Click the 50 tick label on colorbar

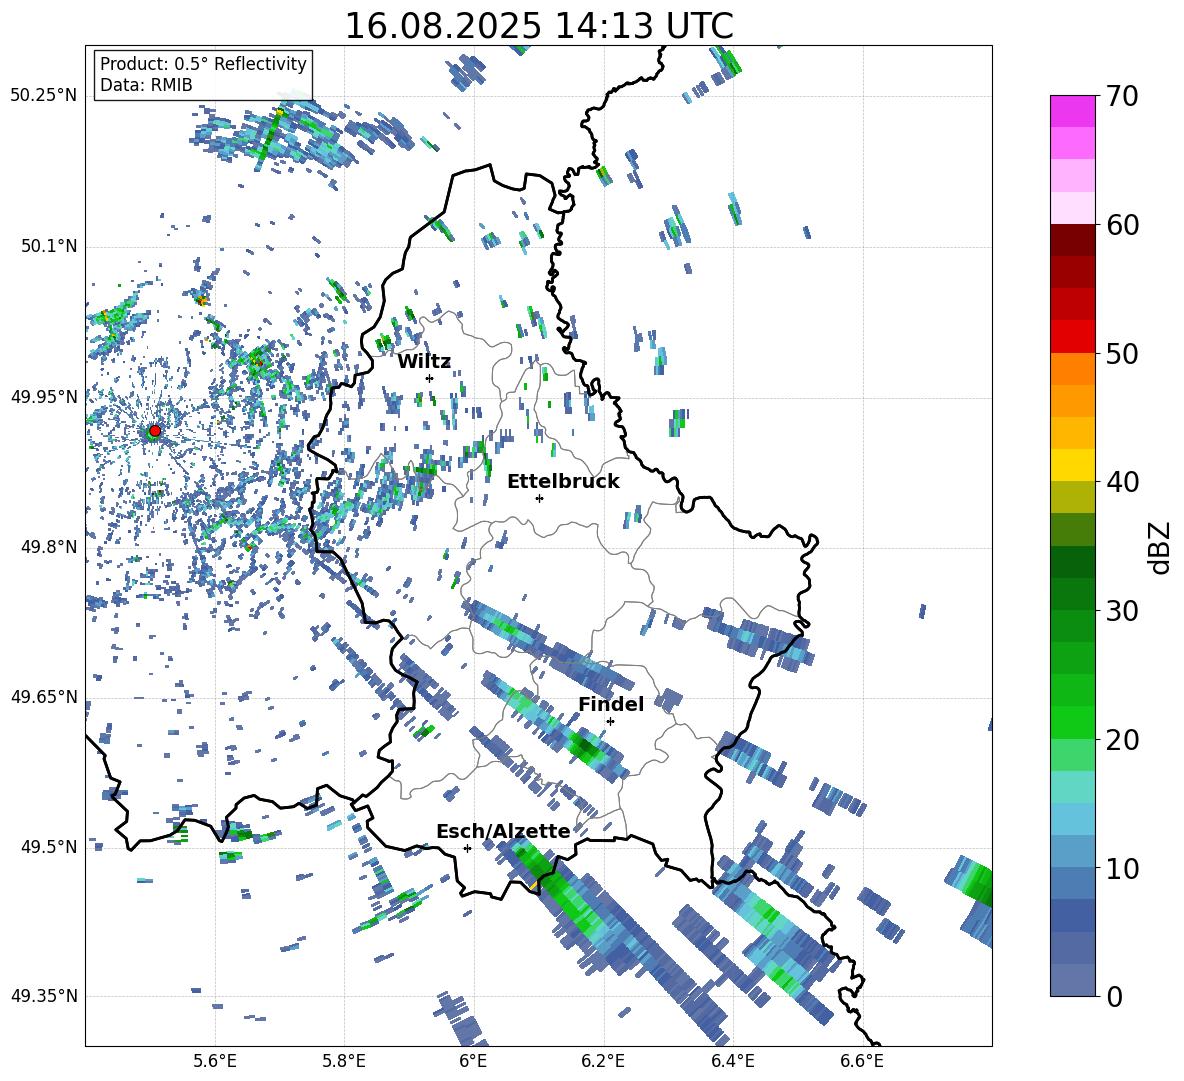(1122, 353)
